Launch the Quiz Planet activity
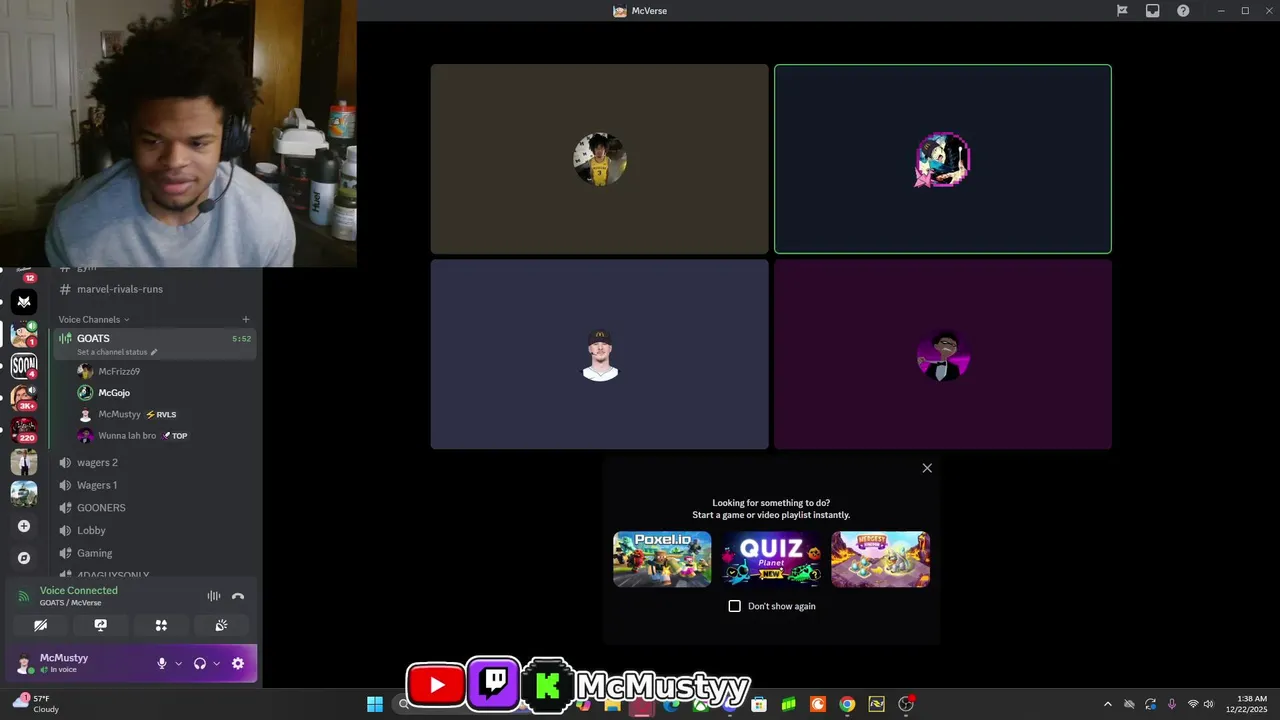The width and height of the screenshot is (1280, 720). (771, 559)
